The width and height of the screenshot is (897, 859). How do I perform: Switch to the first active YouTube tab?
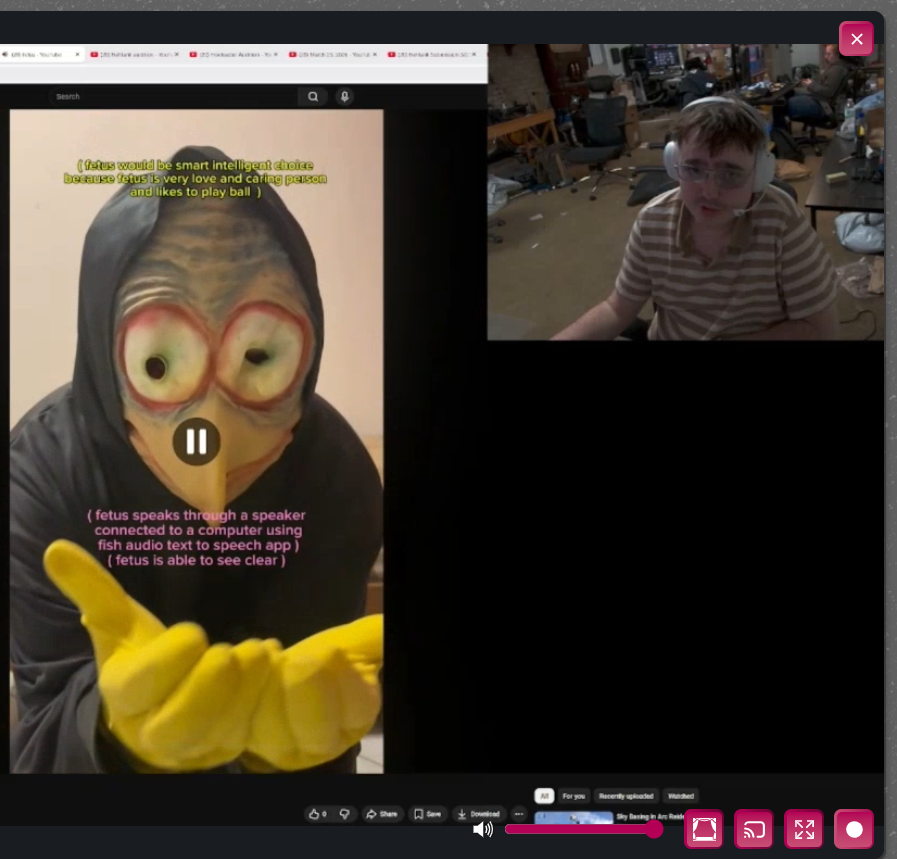37,55
